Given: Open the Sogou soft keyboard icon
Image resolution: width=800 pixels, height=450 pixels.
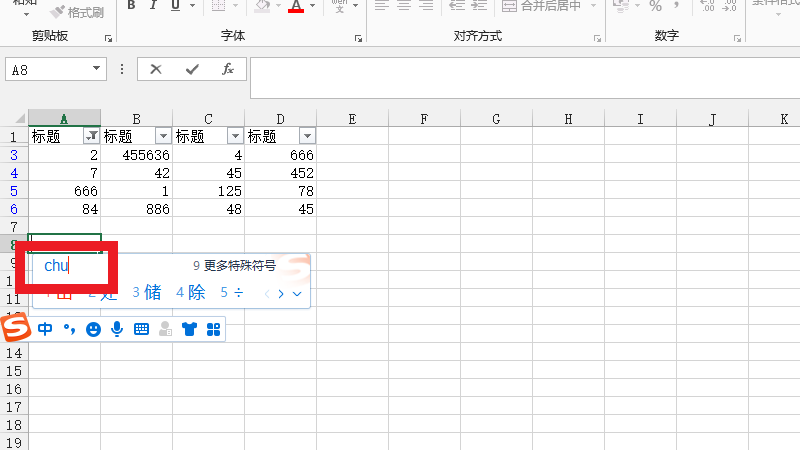Looking at the screenshot, I should click(141, 329).
